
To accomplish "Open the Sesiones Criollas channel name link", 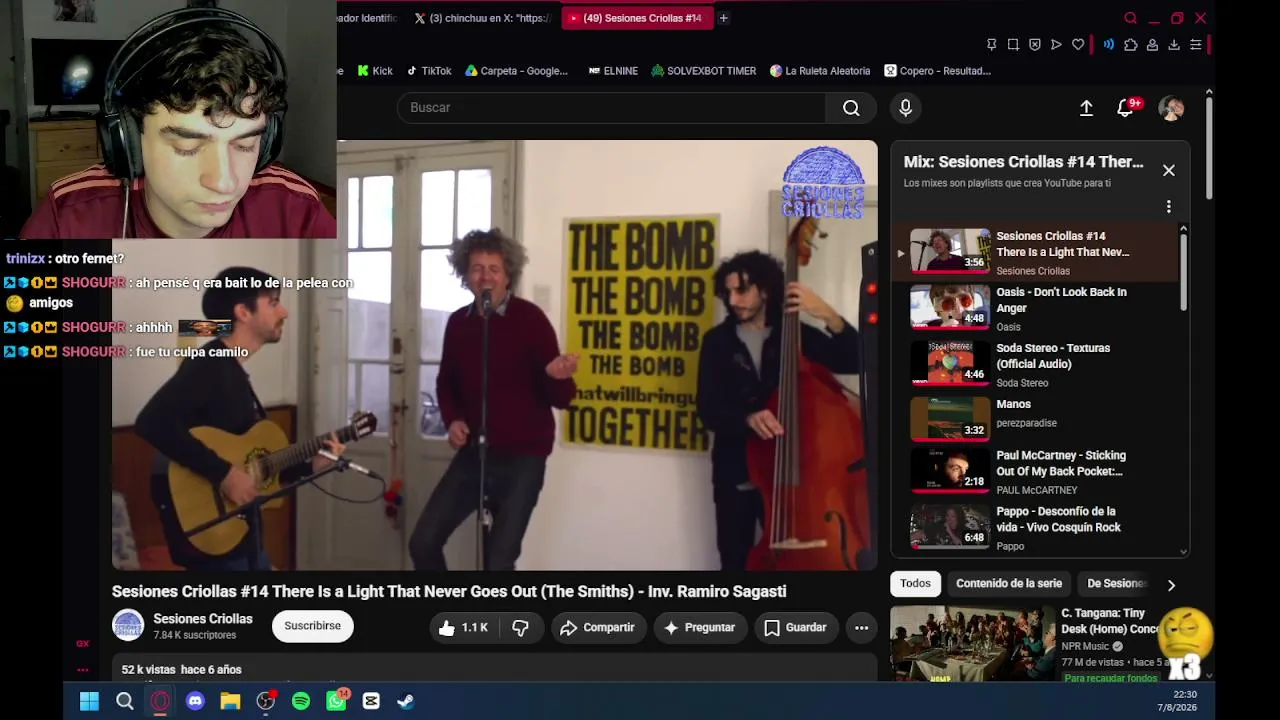I will click(203, 619).
